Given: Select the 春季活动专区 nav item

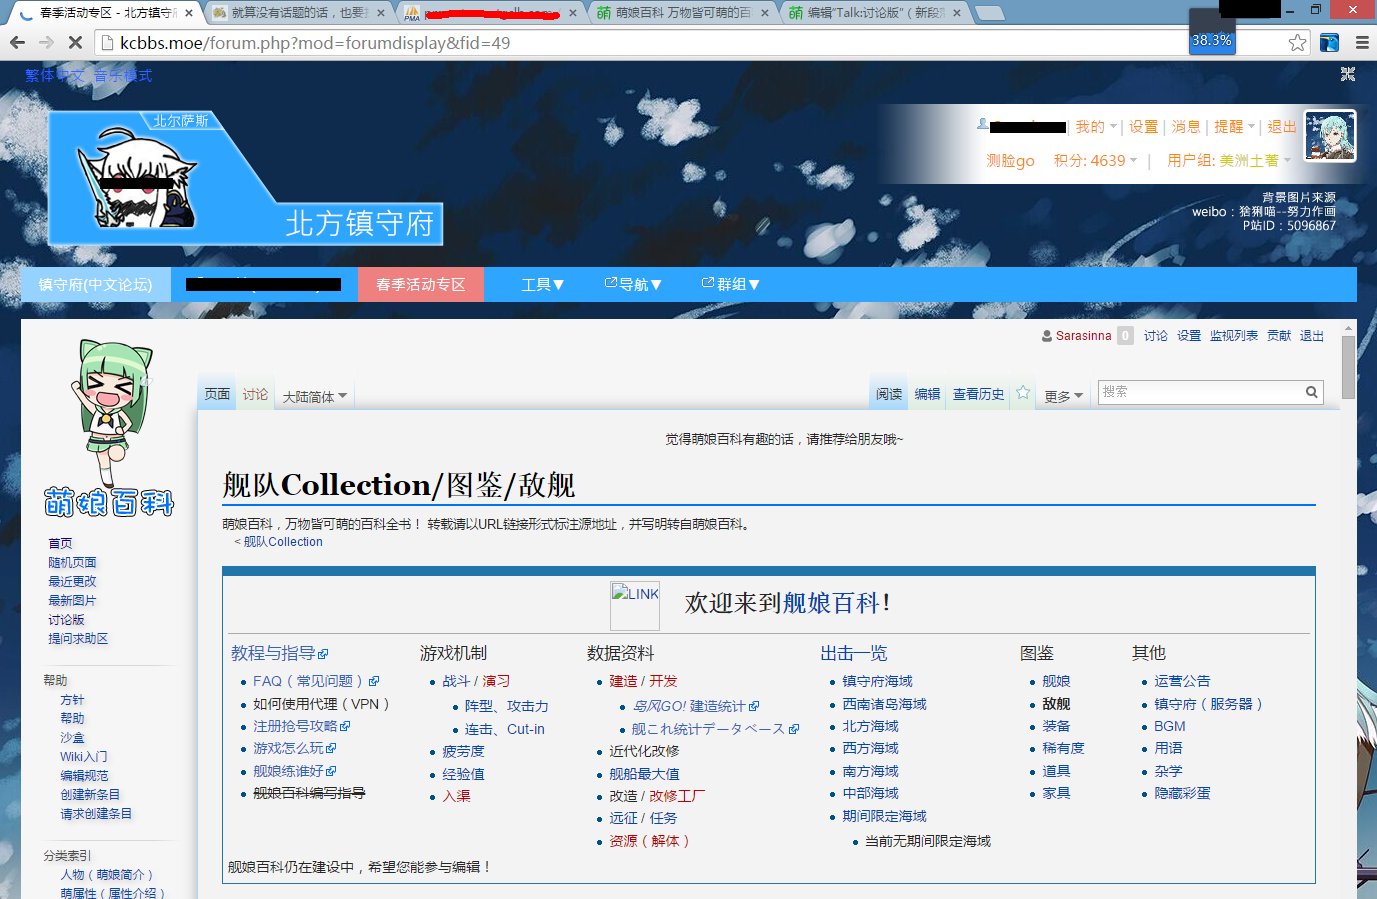Looking at the screenshot, I should [x=421, y=284].
